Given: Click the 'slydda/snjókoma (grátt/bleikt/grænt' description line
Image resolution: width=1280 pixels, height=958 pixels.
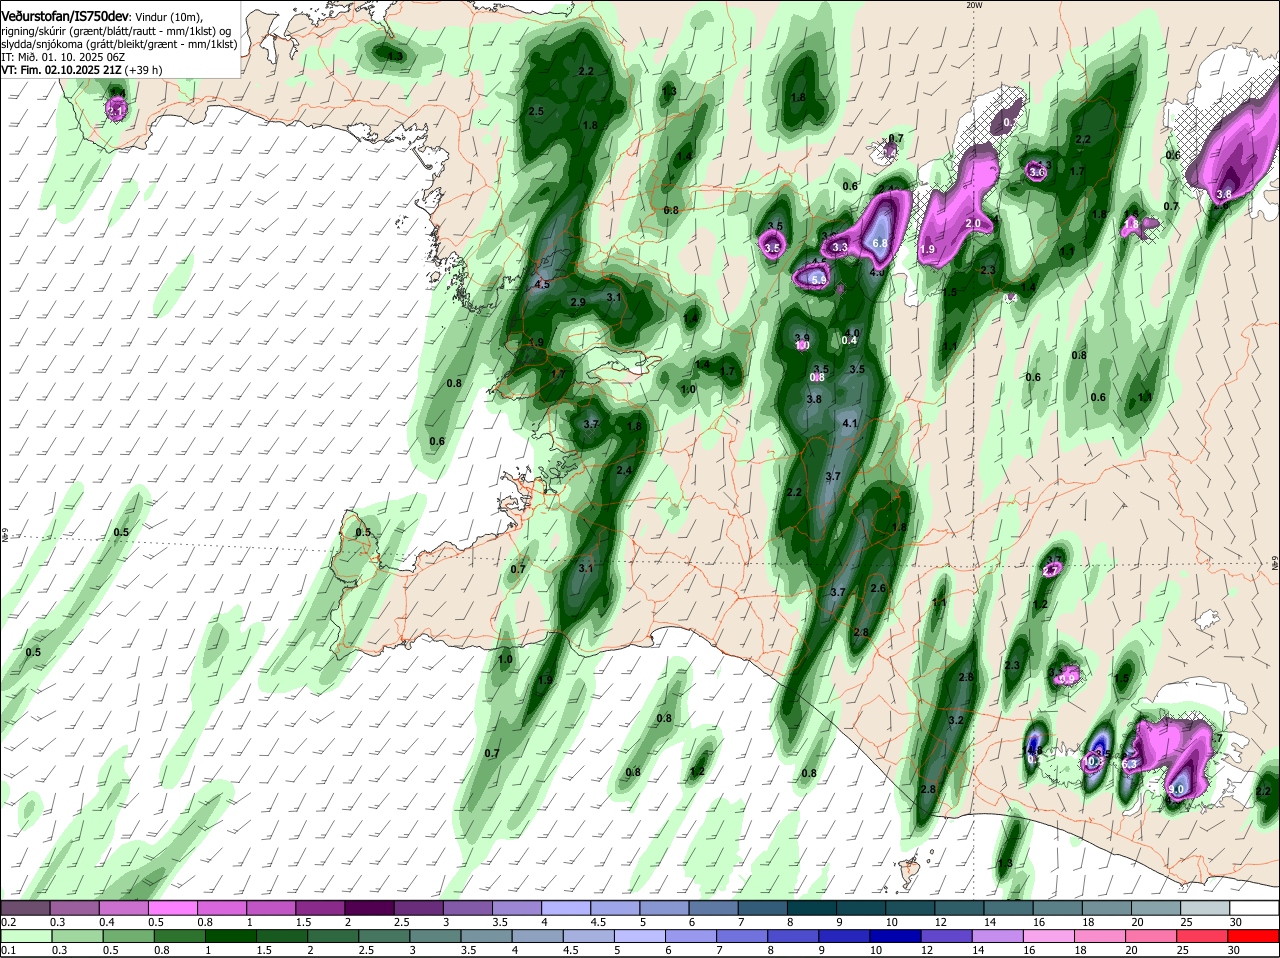Looking at the screenshot, I should 119,44.
